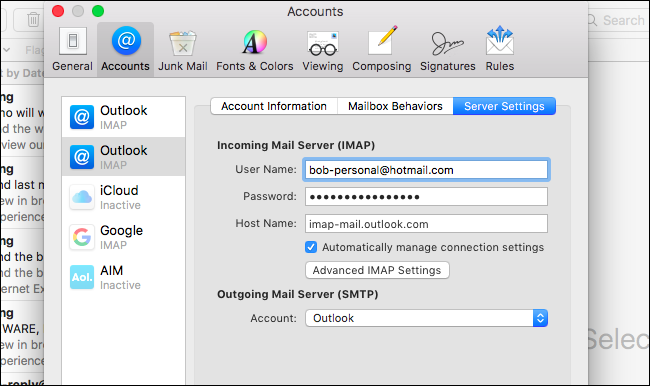Uncheck Automatically manage connection settings
Viewport: 650px width, 386px height.
(x=311, y=247)
